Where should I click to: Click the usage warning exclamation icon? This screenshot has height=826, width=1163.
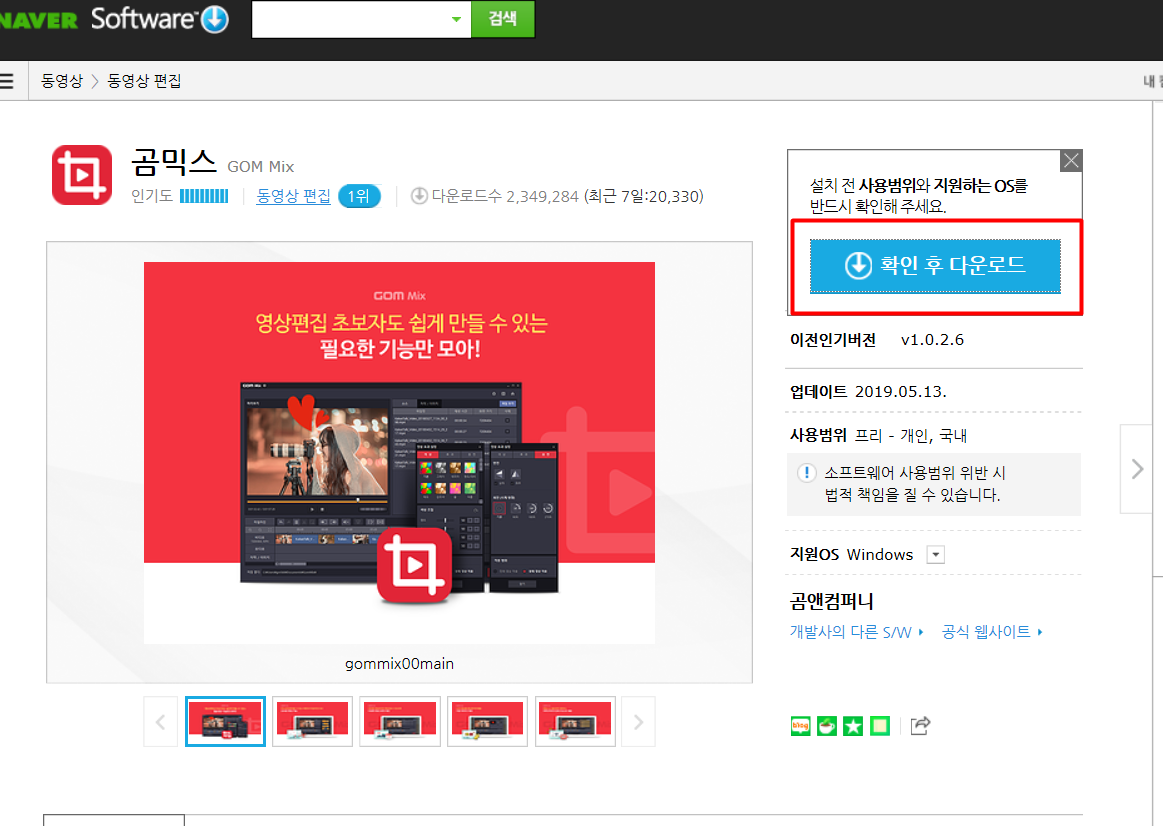(806, 472)
